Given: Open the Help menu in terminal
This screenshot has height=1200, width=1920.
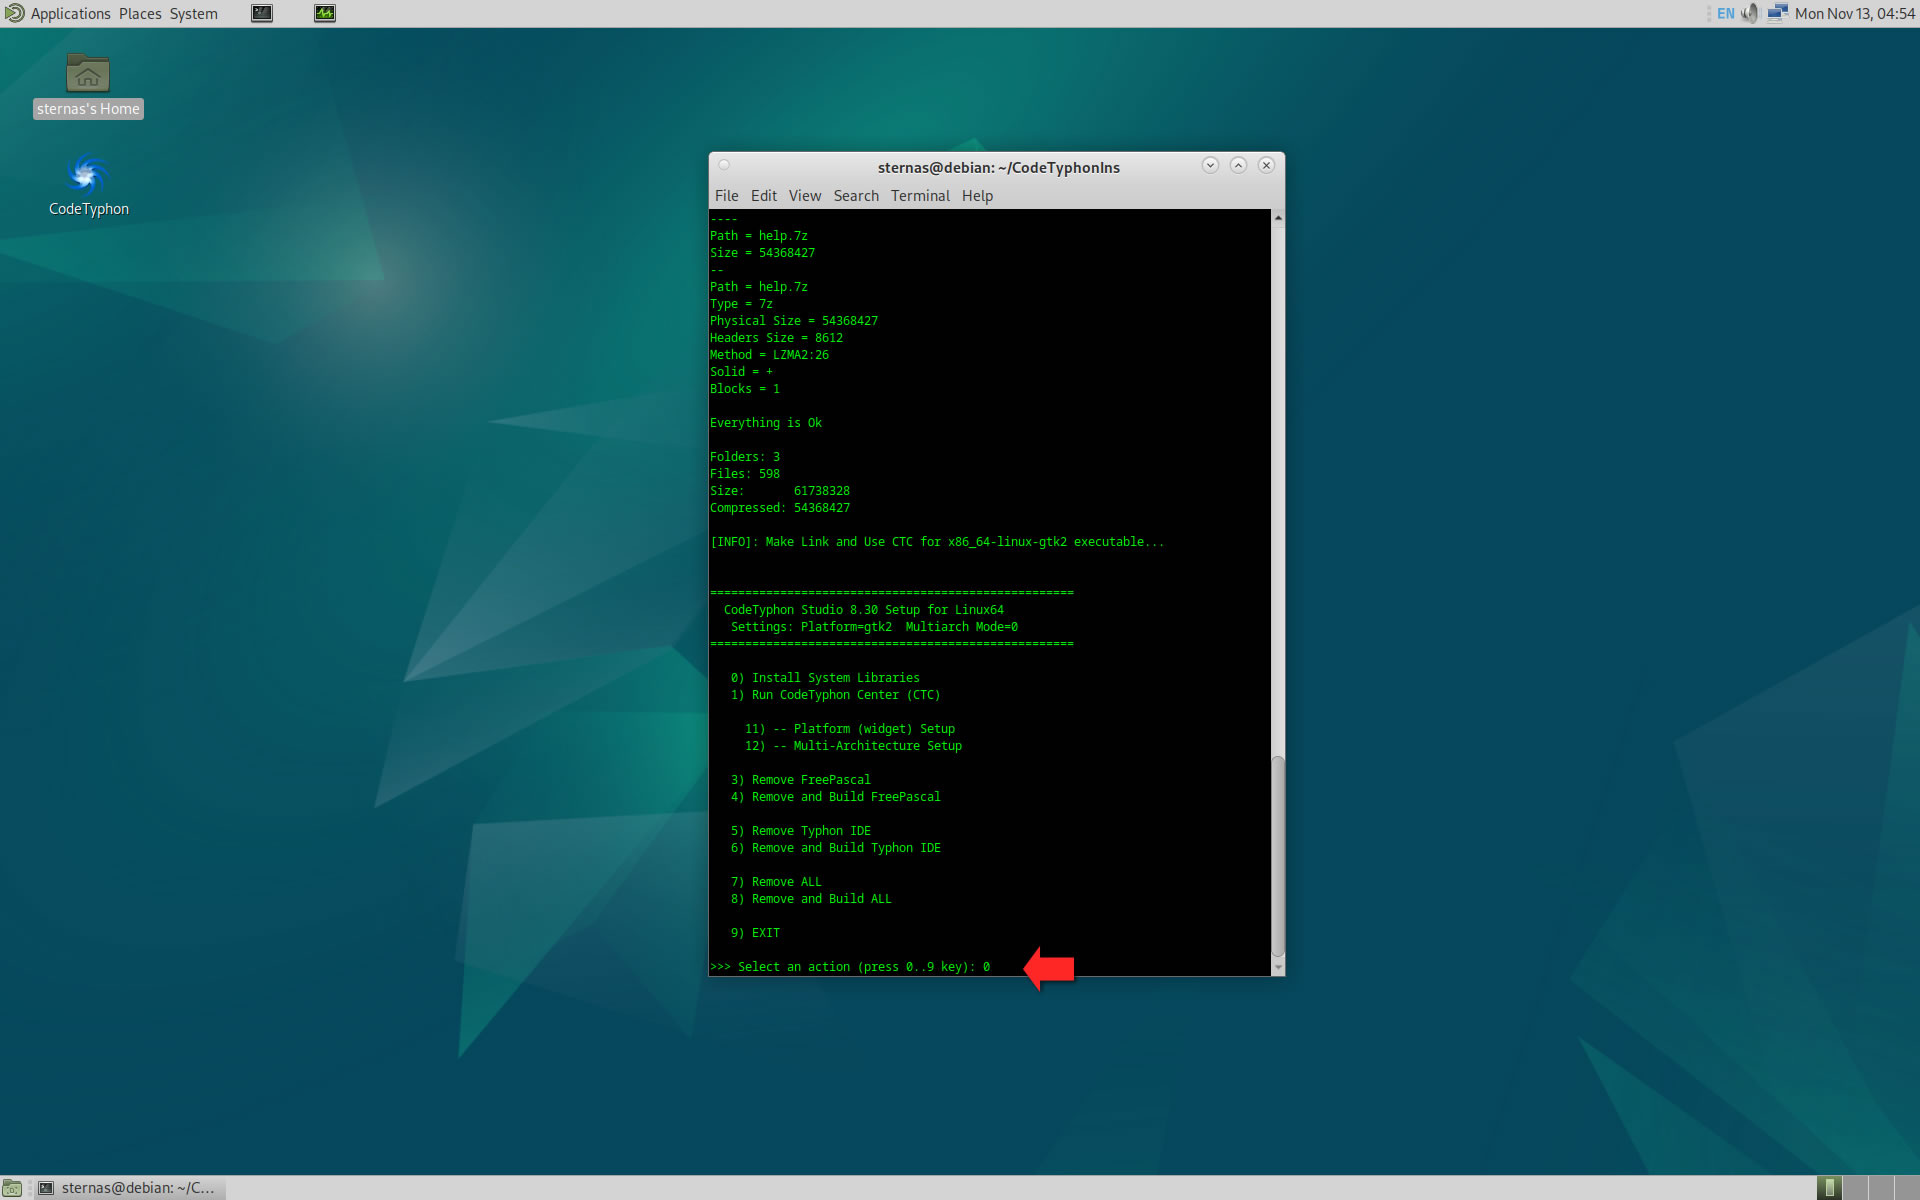Looking at the screenshot, I should tap(977, 196).
